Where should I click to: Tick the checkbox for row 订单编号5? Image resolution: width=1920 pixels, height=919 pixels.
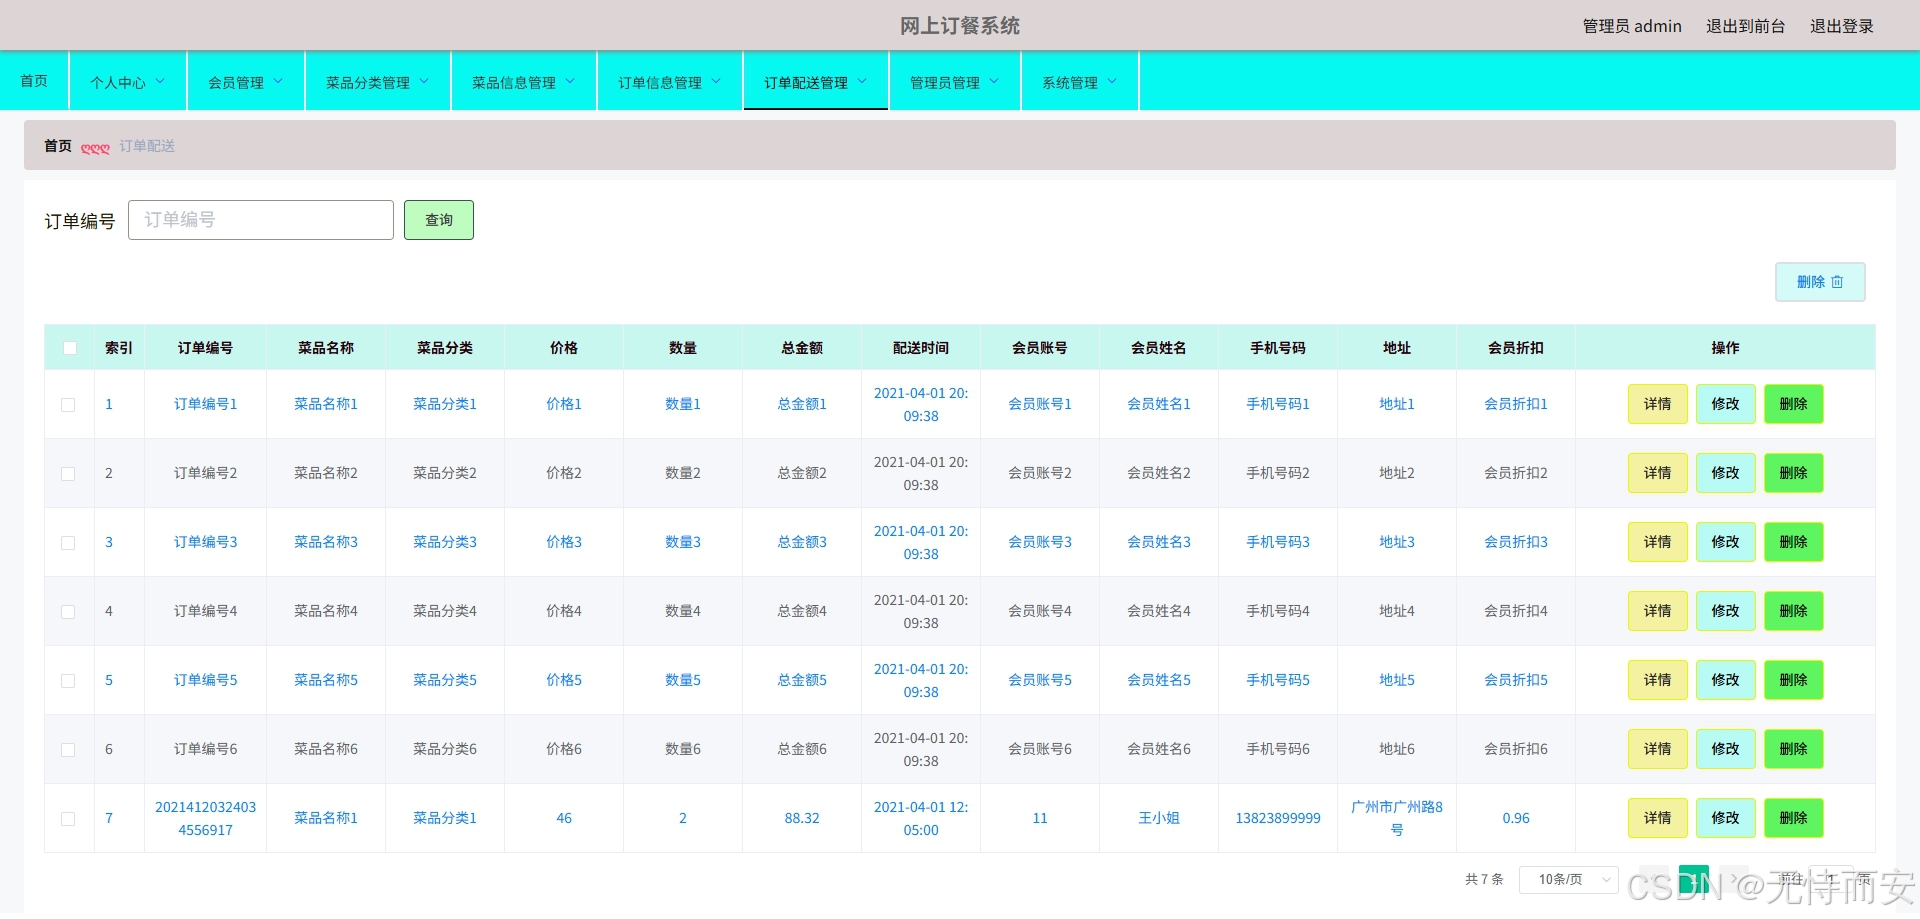[68, 681]
